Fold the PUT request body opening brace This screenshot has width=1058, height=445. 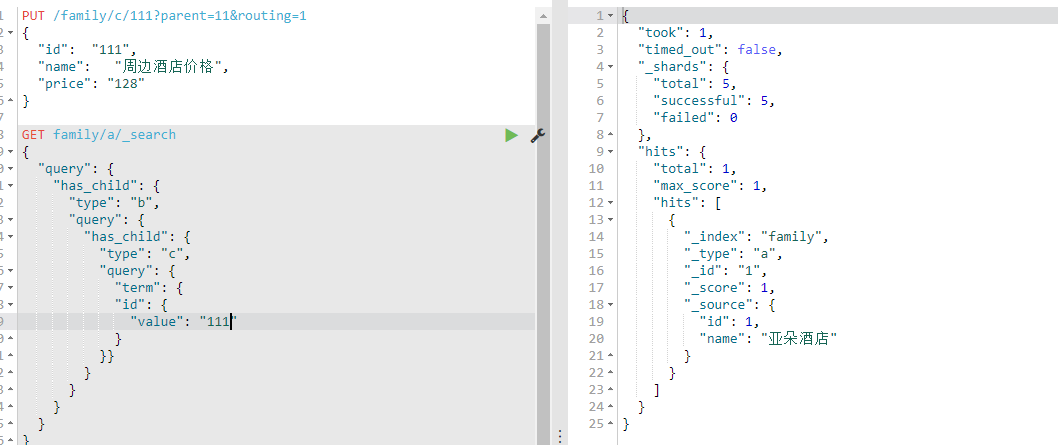11,33
